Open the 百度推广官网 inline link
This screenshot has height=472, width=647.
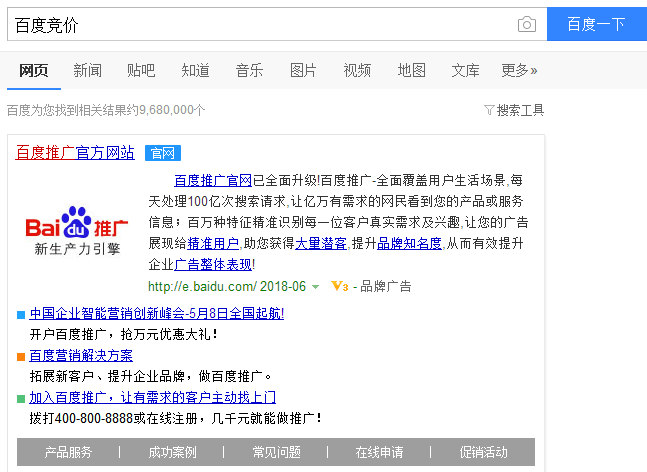pyautogui.click(x=213, y=180)
